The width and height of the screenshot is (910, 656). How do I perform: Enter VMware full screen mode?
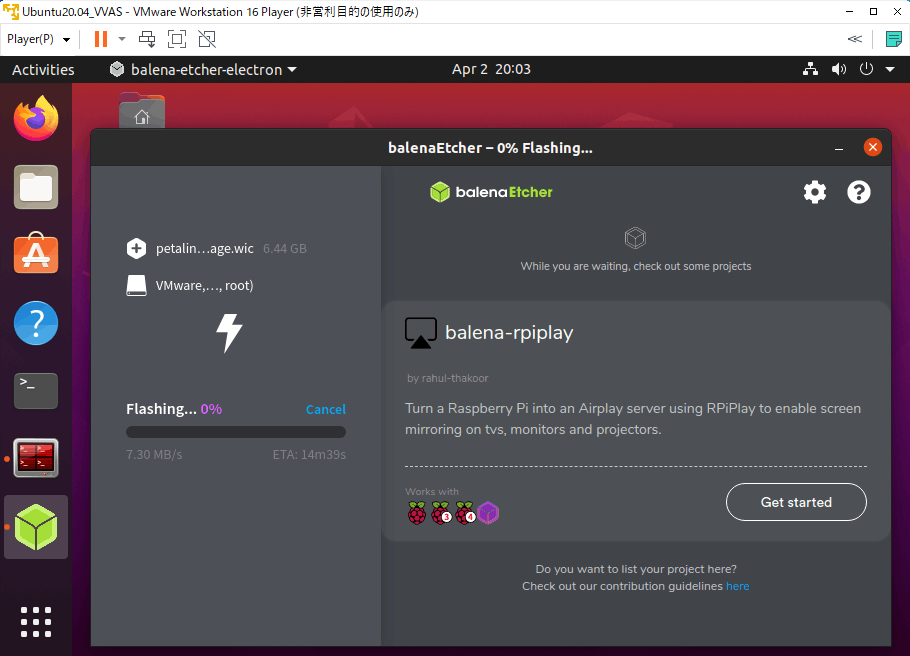point(177,39)
